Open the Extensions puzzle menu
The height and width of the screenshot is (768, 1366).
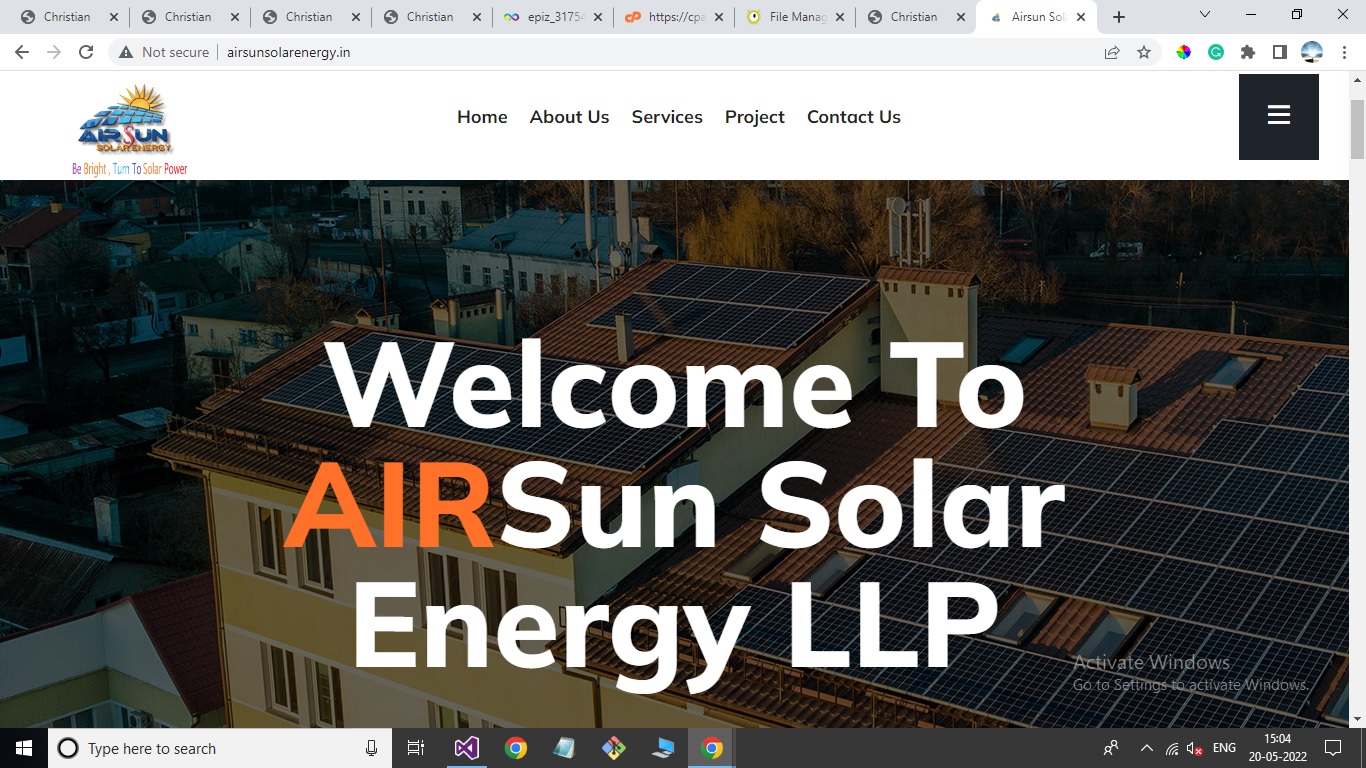(1248, 52)
